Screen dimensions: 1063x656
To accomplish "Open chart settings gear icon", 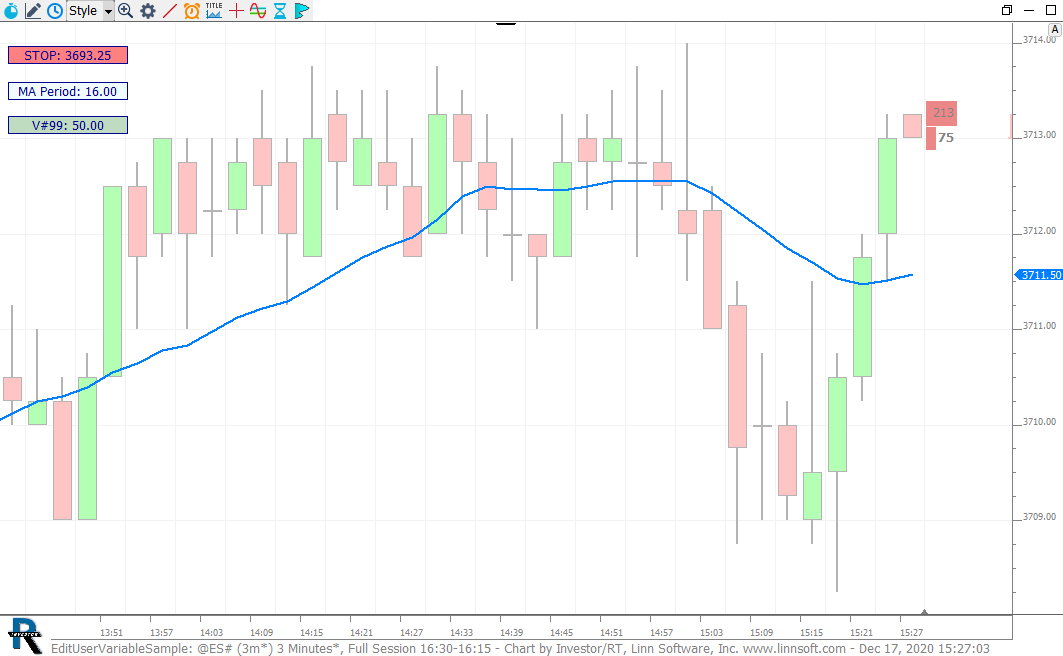I will coord(148,10).
